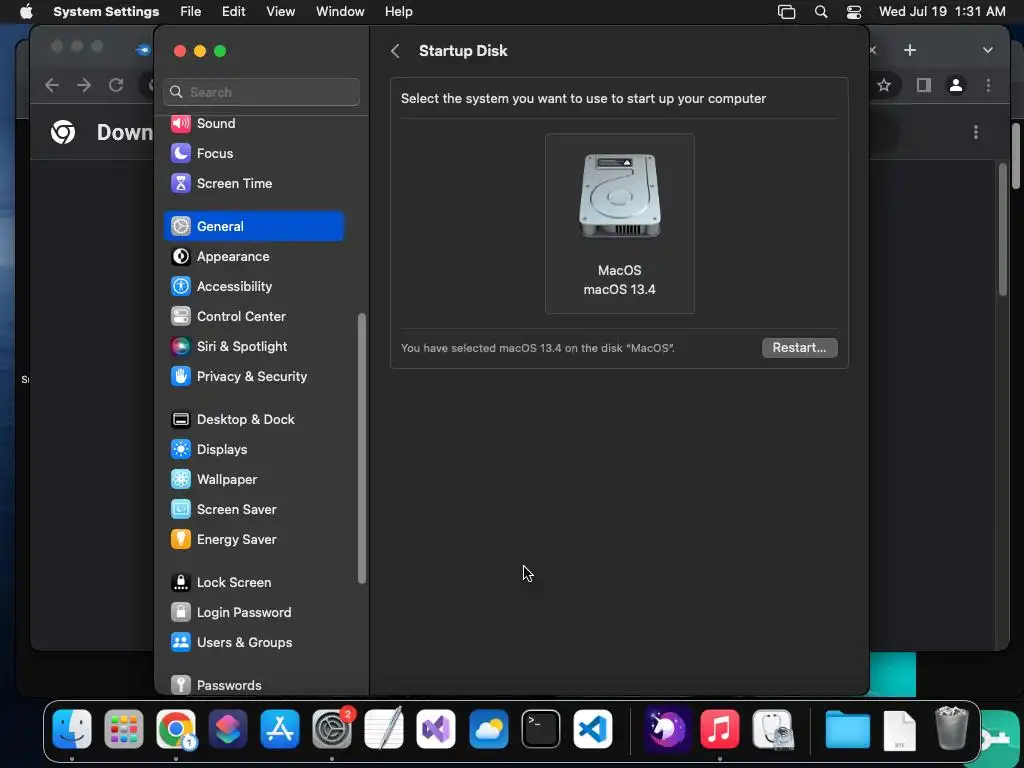The width and height of the screenshot is (1024, 768).
Task: Toggle Chrome's side panel
Action: click(x=923, y=85)
